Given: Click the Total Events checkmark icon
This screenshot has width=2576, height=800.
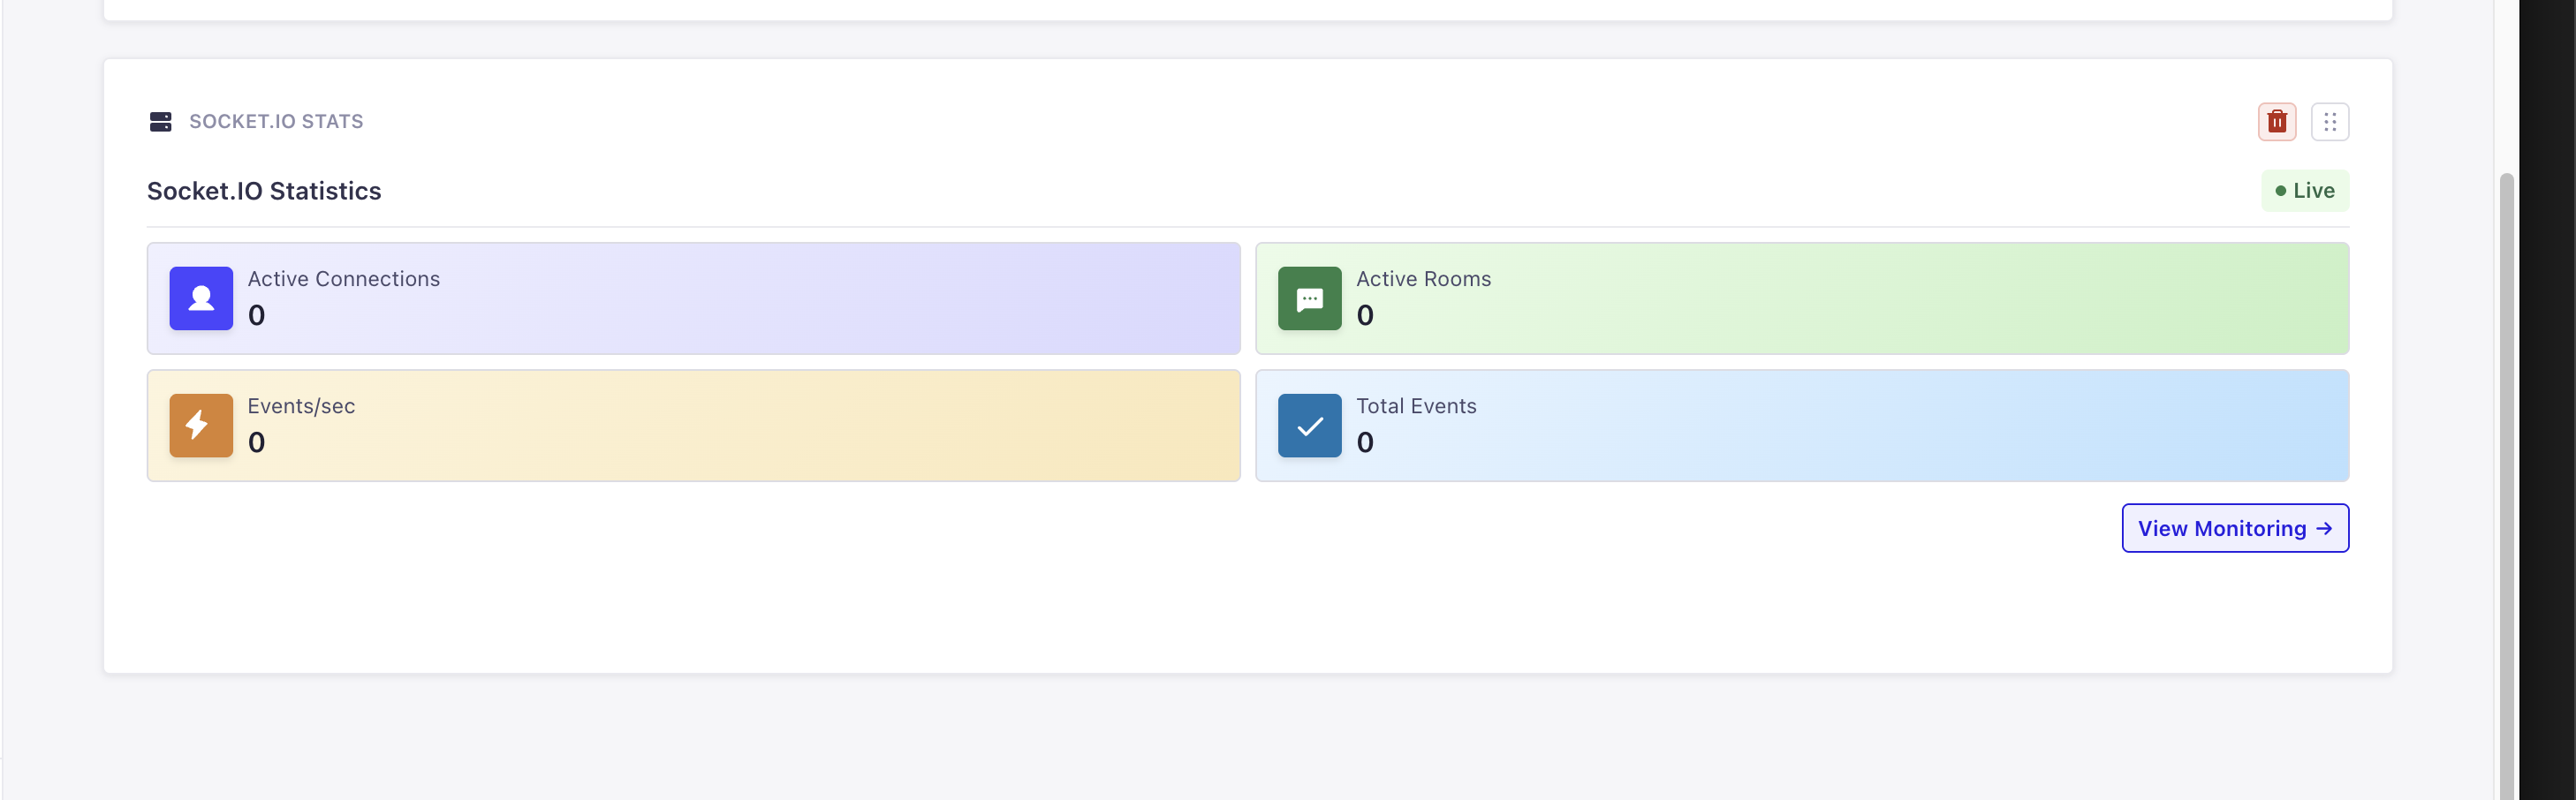Looking at the screenshot, I should (x=1309, y=425).
